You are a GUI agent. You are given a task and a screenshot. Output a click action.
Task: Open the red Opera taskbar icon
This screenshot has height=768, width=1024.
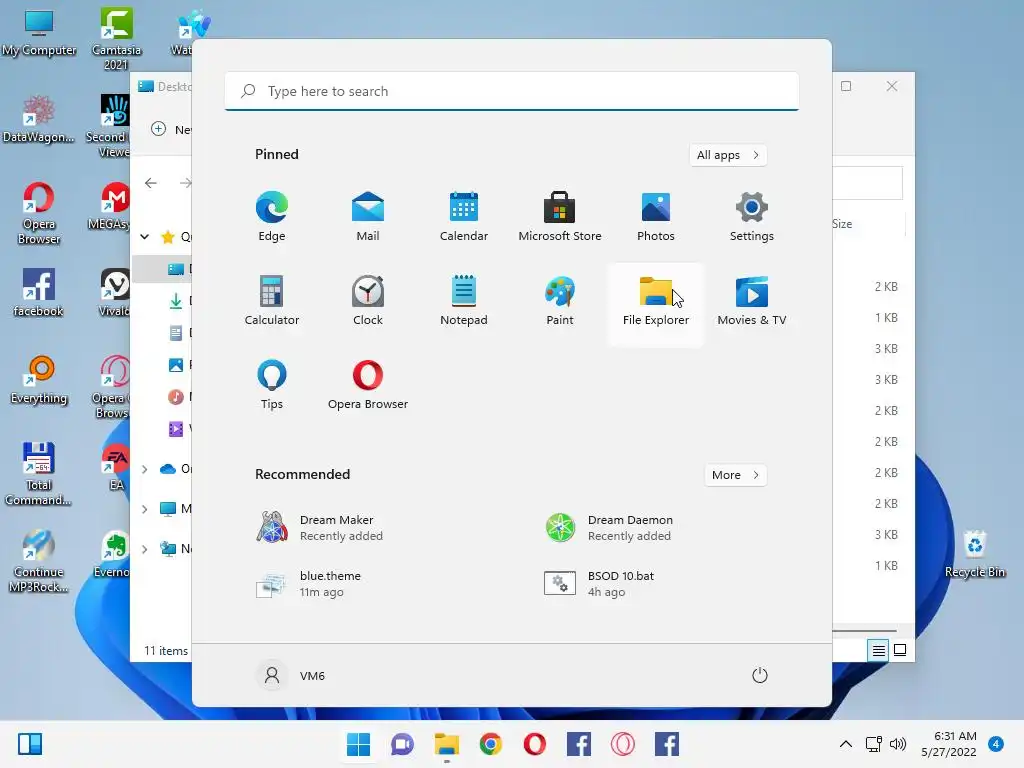[535, 744]
